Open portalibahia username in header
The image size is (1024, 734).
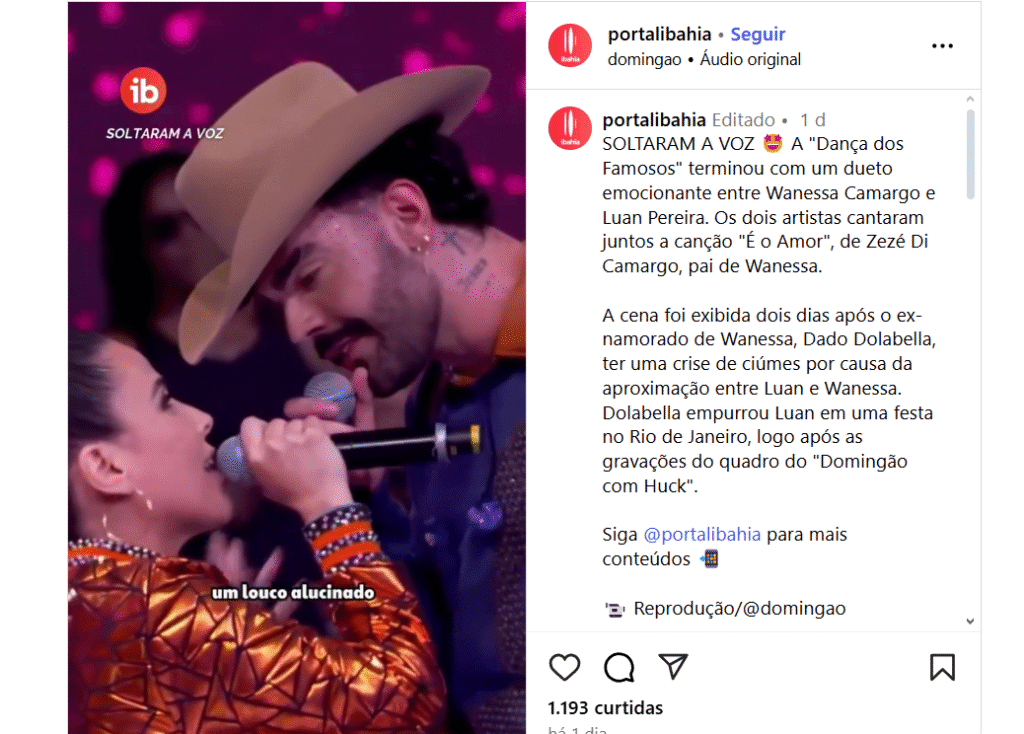point(659,34)
